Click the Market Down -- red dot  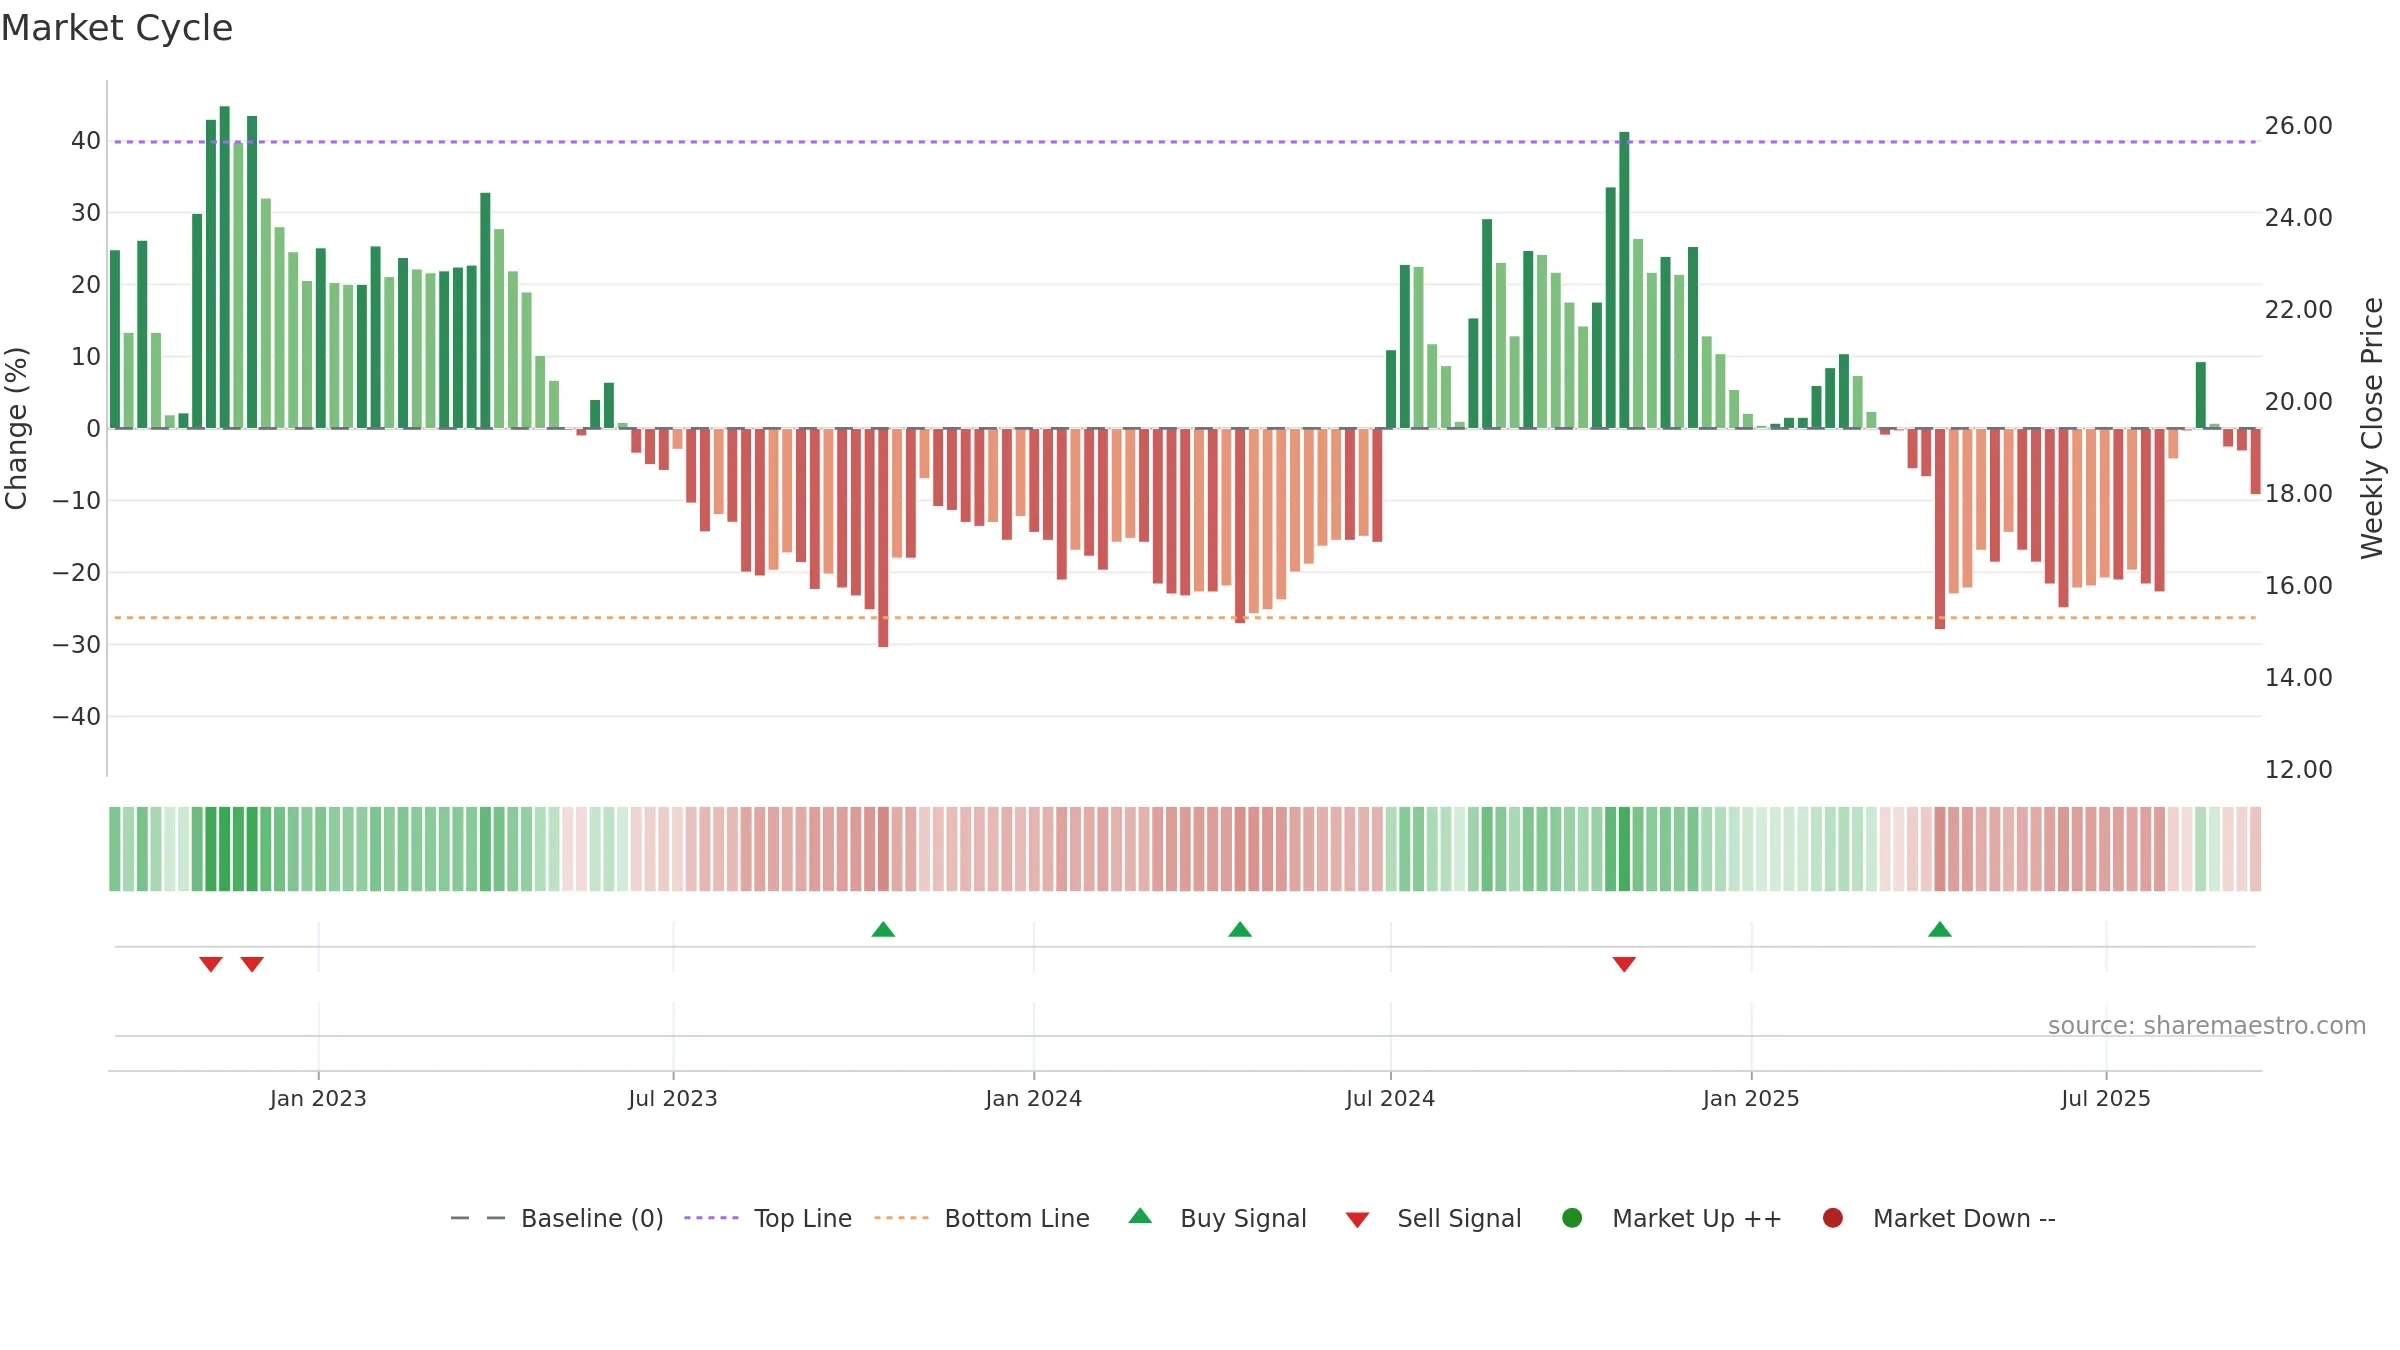(1833, 1218)
